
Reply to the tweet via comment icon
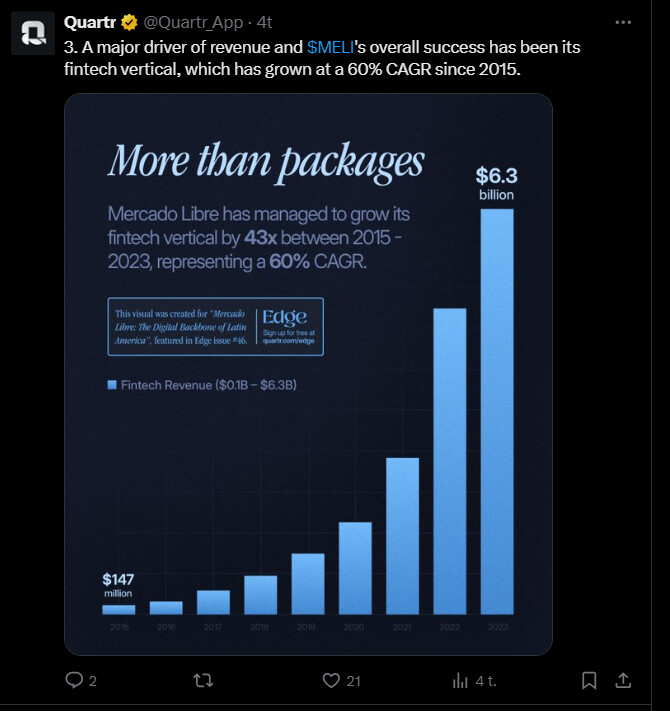click(73, 680)
